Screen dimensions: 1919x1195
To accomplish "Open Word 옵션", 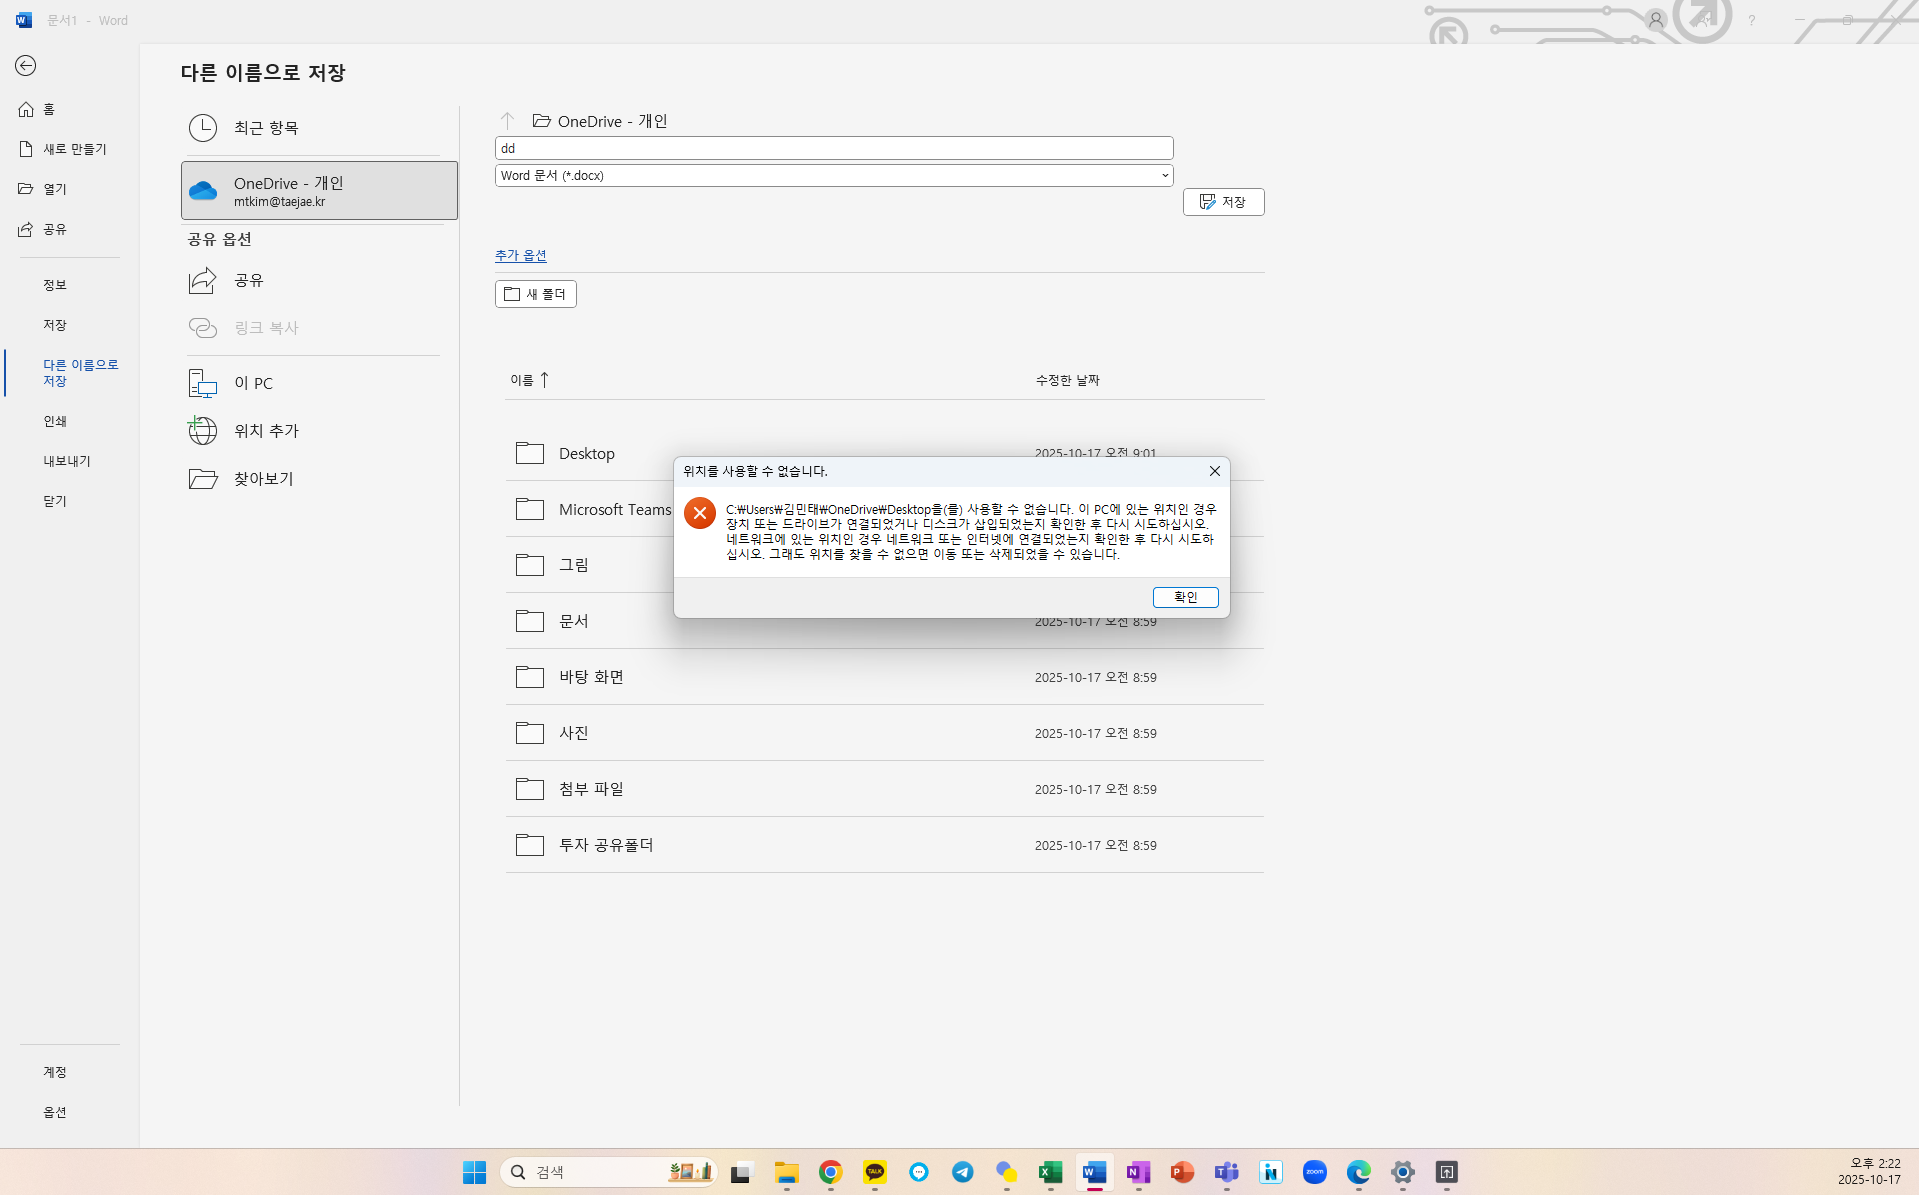I will [55, 1112].
